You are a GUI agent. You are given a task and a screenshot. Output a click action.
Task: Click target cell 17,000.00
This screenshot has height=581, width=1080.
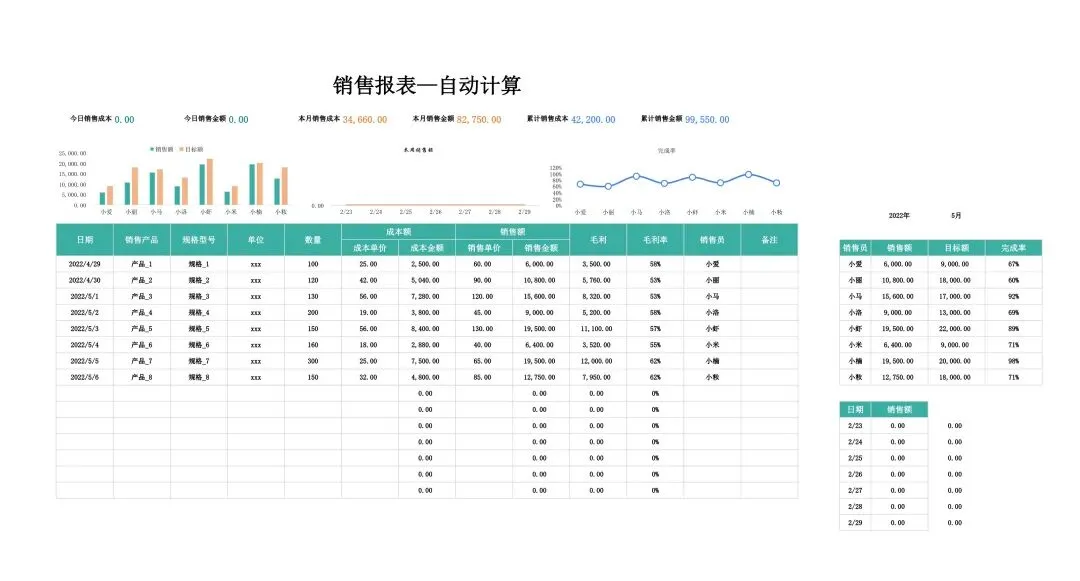pyautogui.click(x=955, y=297)
